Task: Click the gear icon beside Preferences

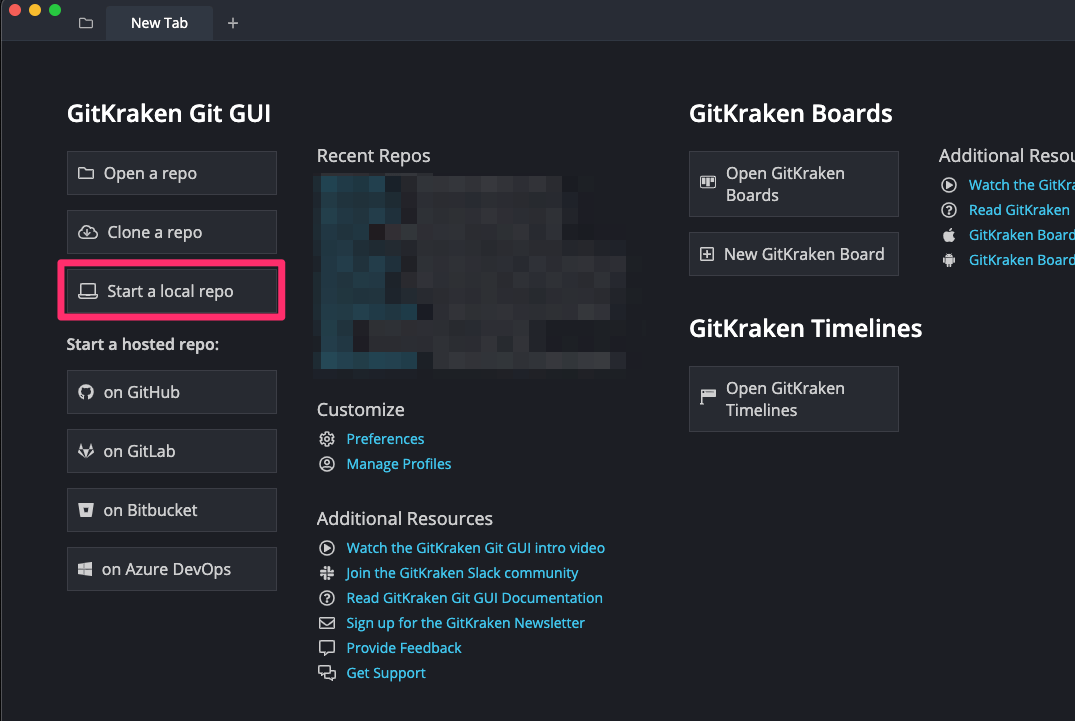Action: (x=326, y=439)
